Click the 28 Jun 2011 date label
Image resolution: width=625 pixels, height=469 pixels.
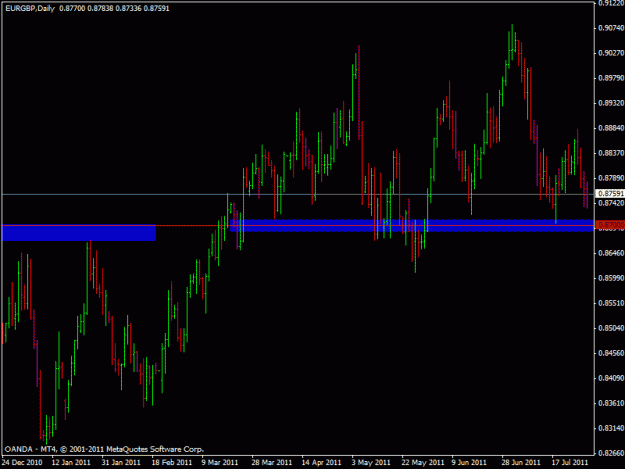[521, 463]
